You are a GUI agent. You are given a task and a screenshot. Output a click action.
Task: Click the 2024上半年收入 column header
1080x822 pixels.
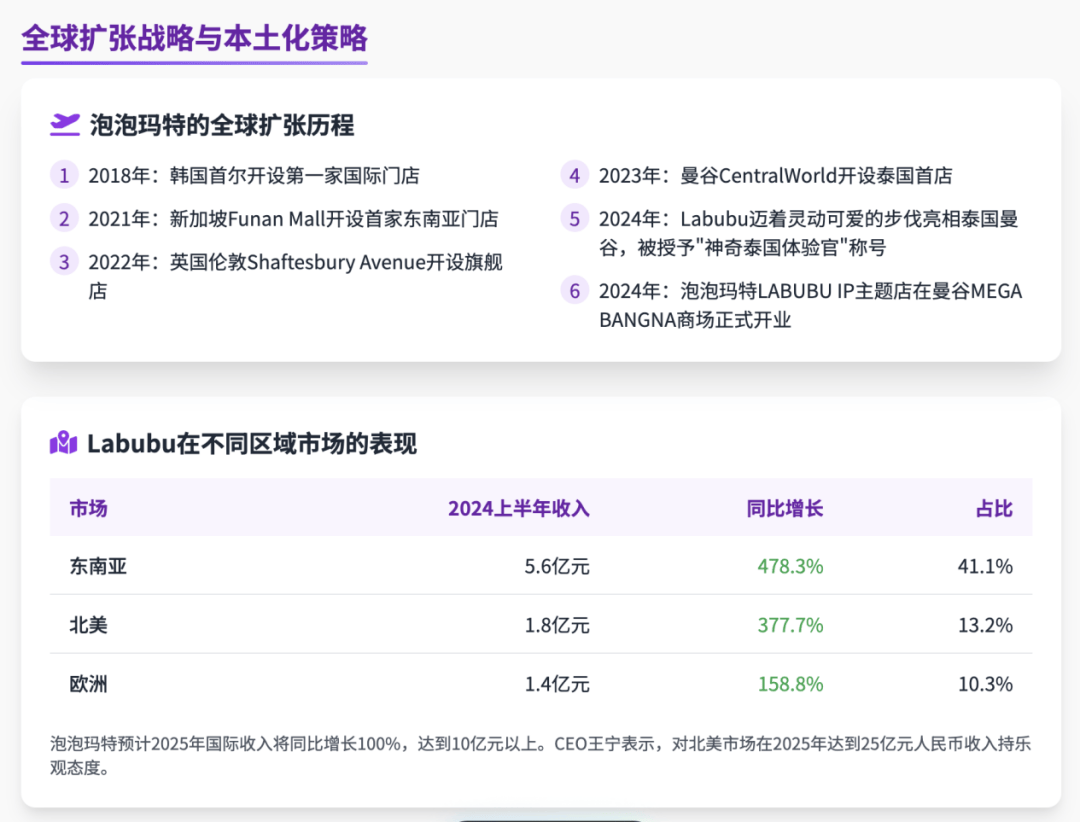518,508
